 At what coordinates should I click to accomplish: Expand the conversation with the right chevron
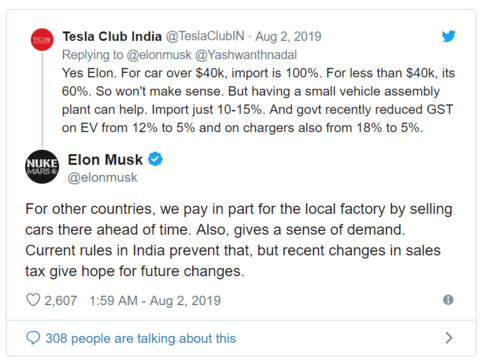[x=449, y=338]
